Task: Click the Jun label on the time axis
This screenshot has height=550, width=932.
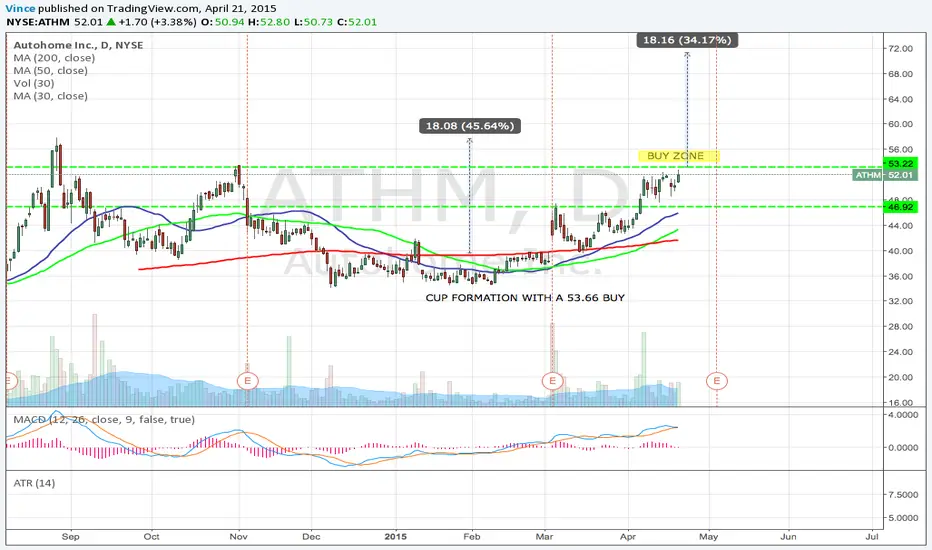Action: click(x=788, y=536)
